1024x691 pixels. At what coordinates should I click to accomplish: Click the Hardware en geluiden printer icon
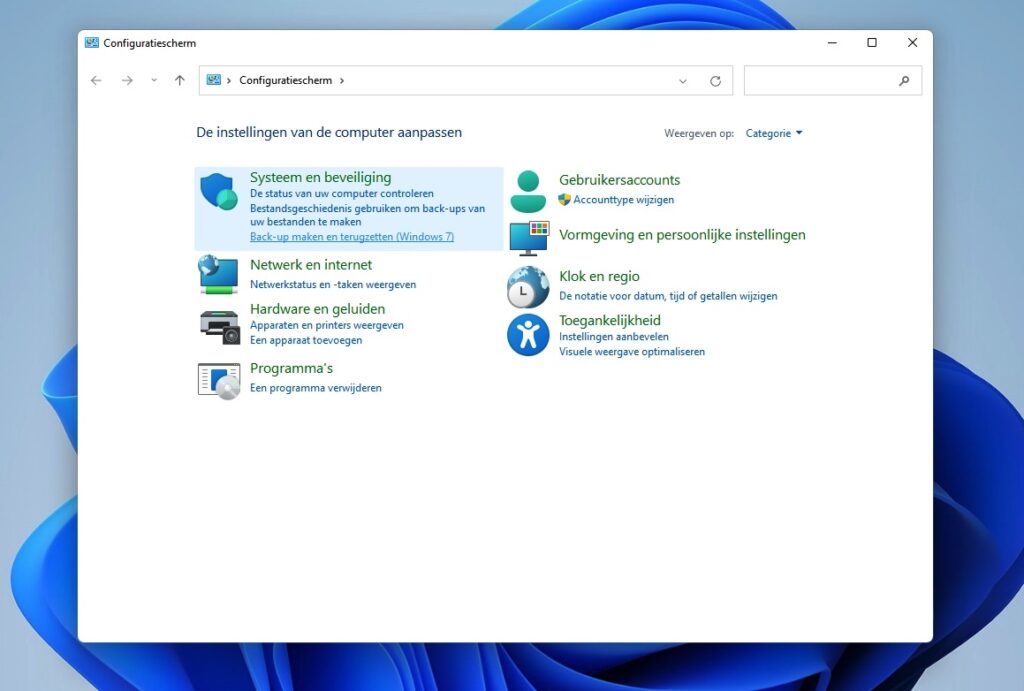pos(219,327)
